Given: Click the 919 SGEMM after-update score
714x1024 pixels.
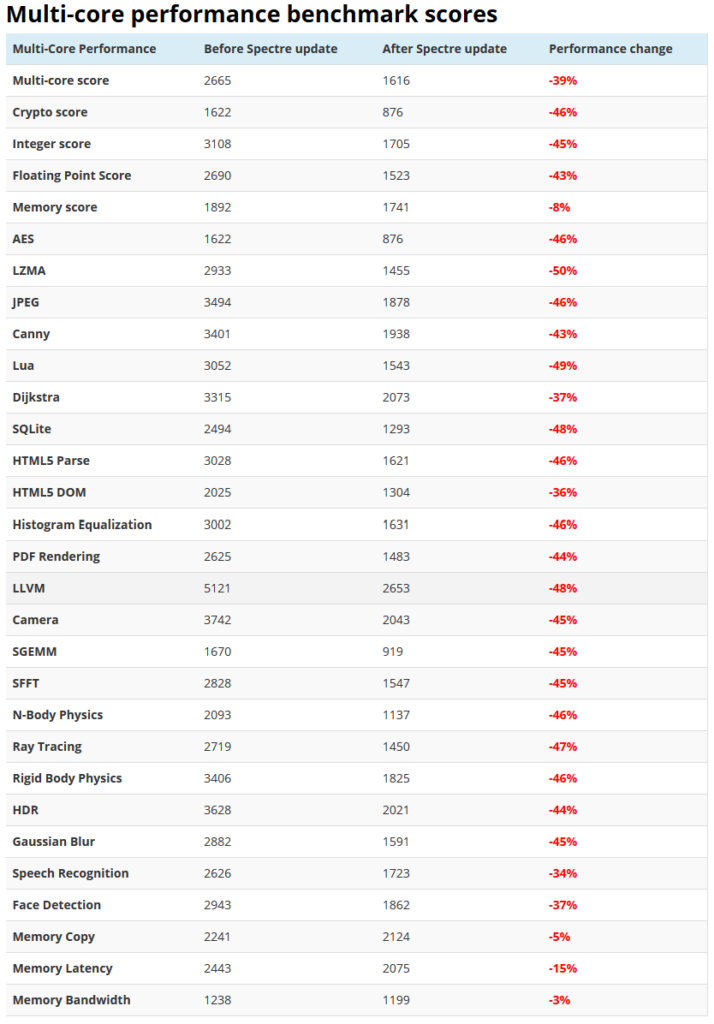Looking at the screenshot, I should (x=393, y=651).
